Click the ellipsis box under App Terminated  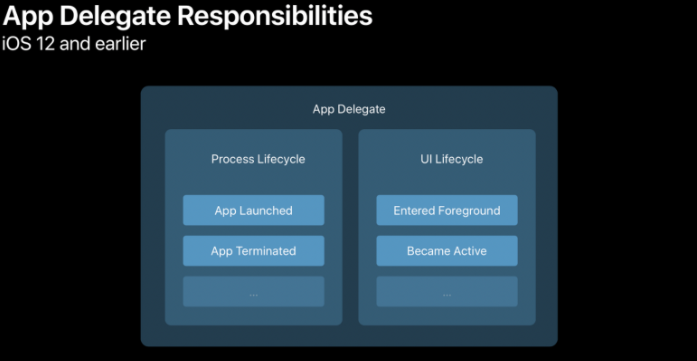253,292
